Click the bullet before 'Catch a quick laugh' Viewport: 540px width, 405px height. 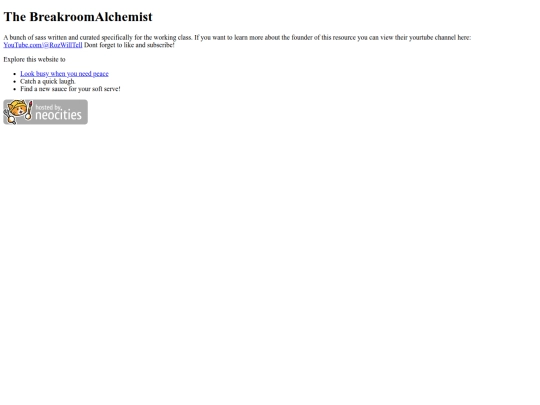(x=14, y=82)
